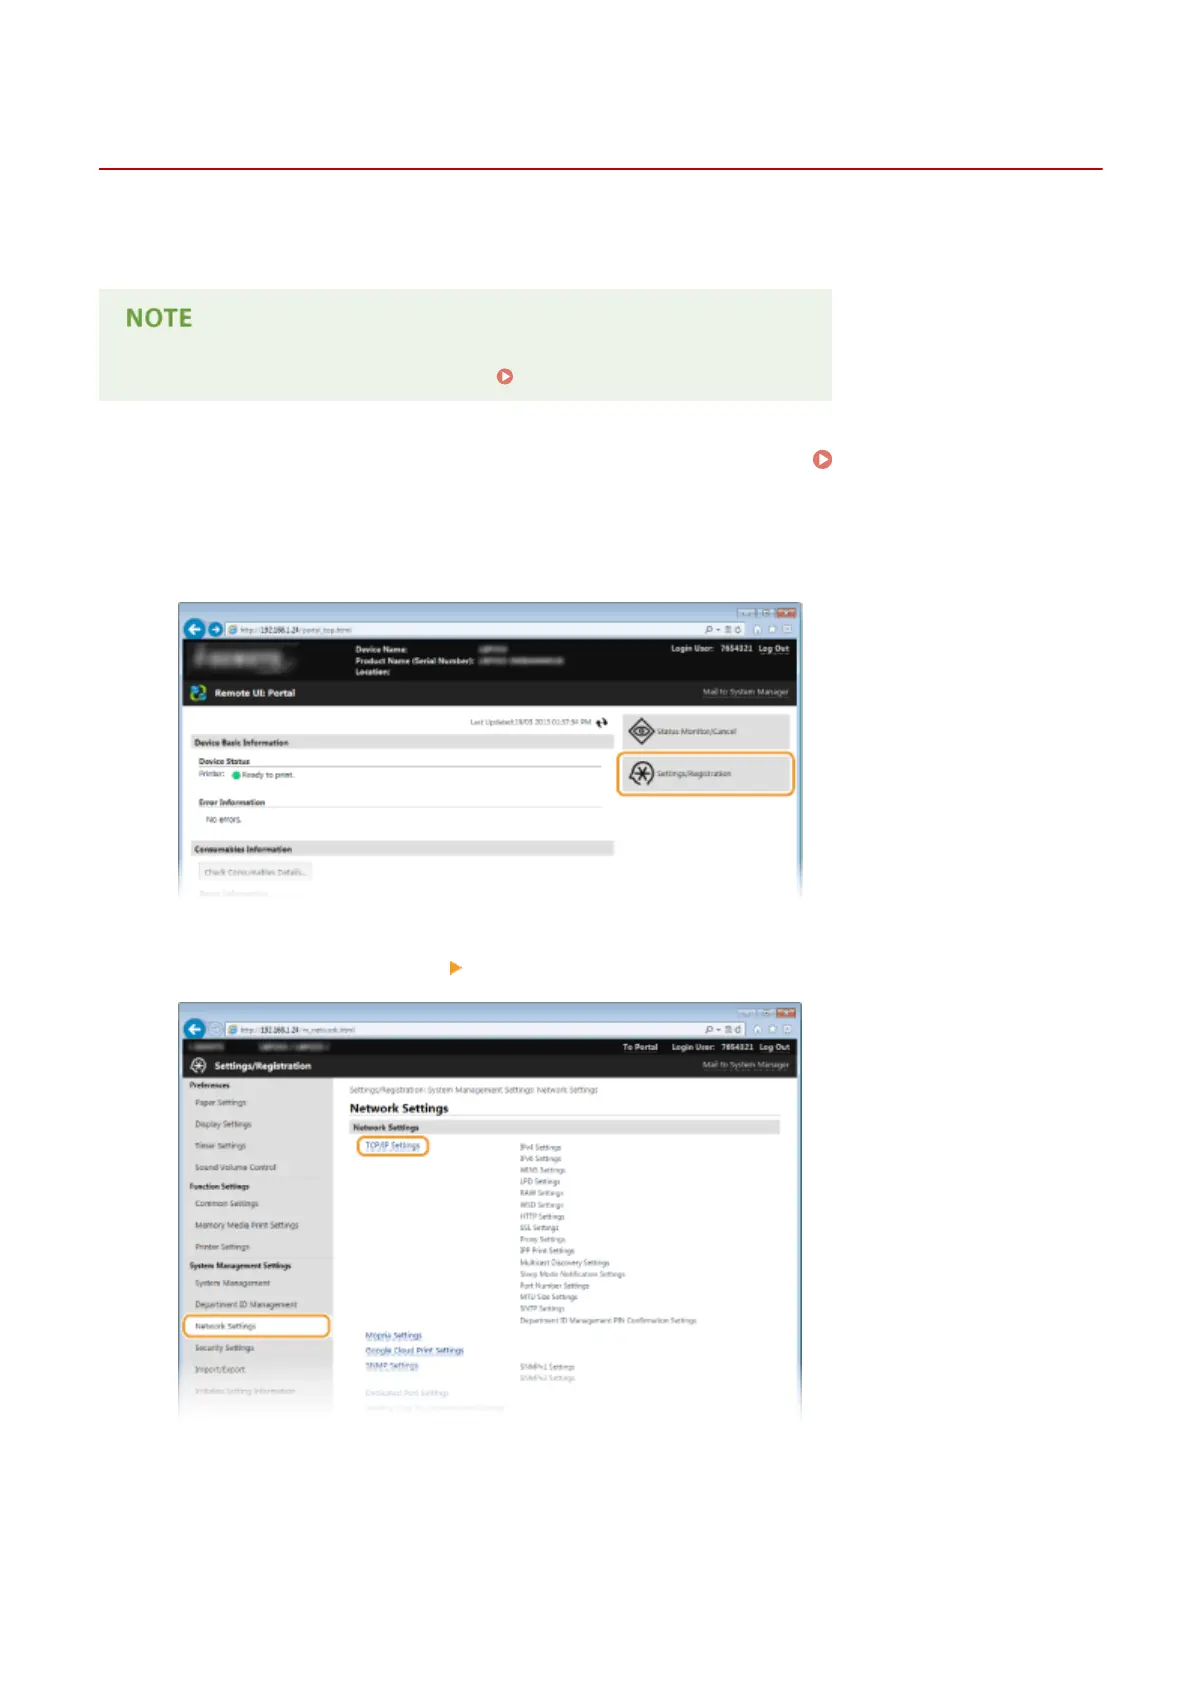
Task: Click the Back arrow in the Network Settings browser window
Action: click(x=195, y=1029)
